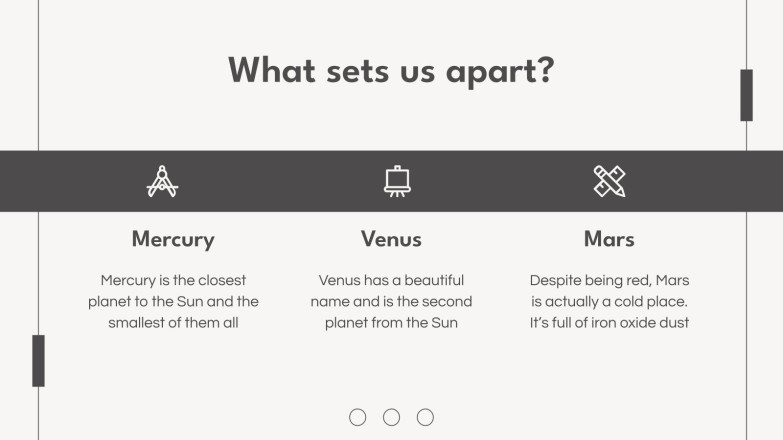
Task: Select the third pagination circle
Action: tap(426, 417)
